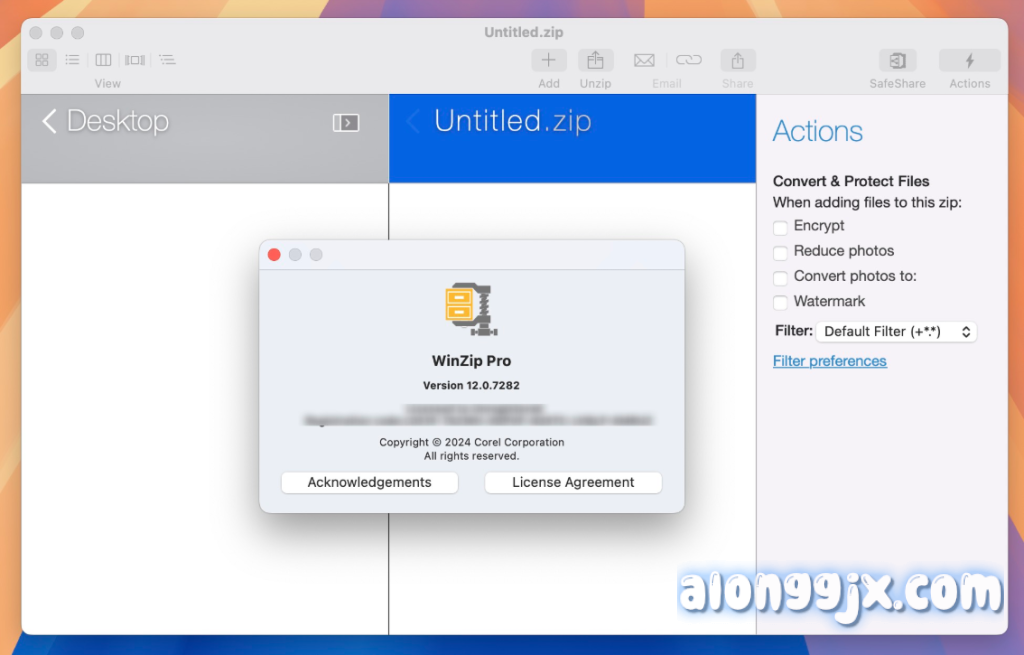Enable the Encrypt checkbox
The image size is (1024, 655).
780,228
